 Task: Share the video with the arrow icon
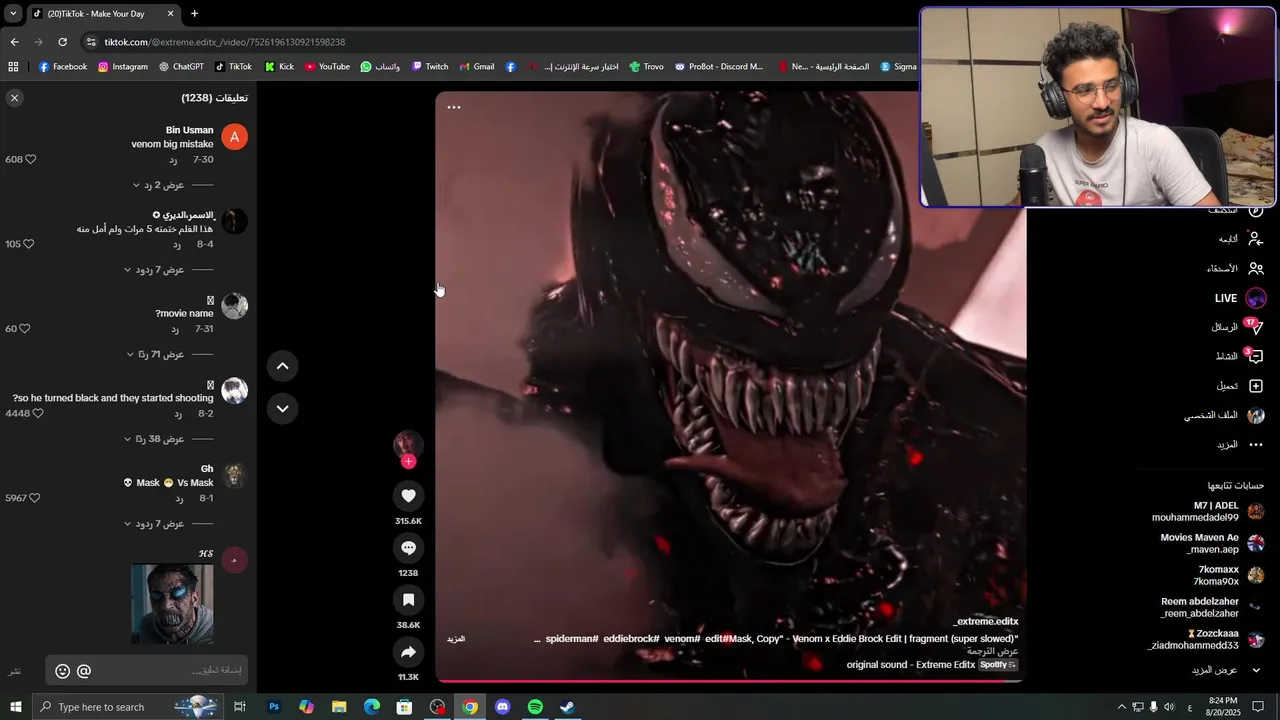(x=408, y=652)
